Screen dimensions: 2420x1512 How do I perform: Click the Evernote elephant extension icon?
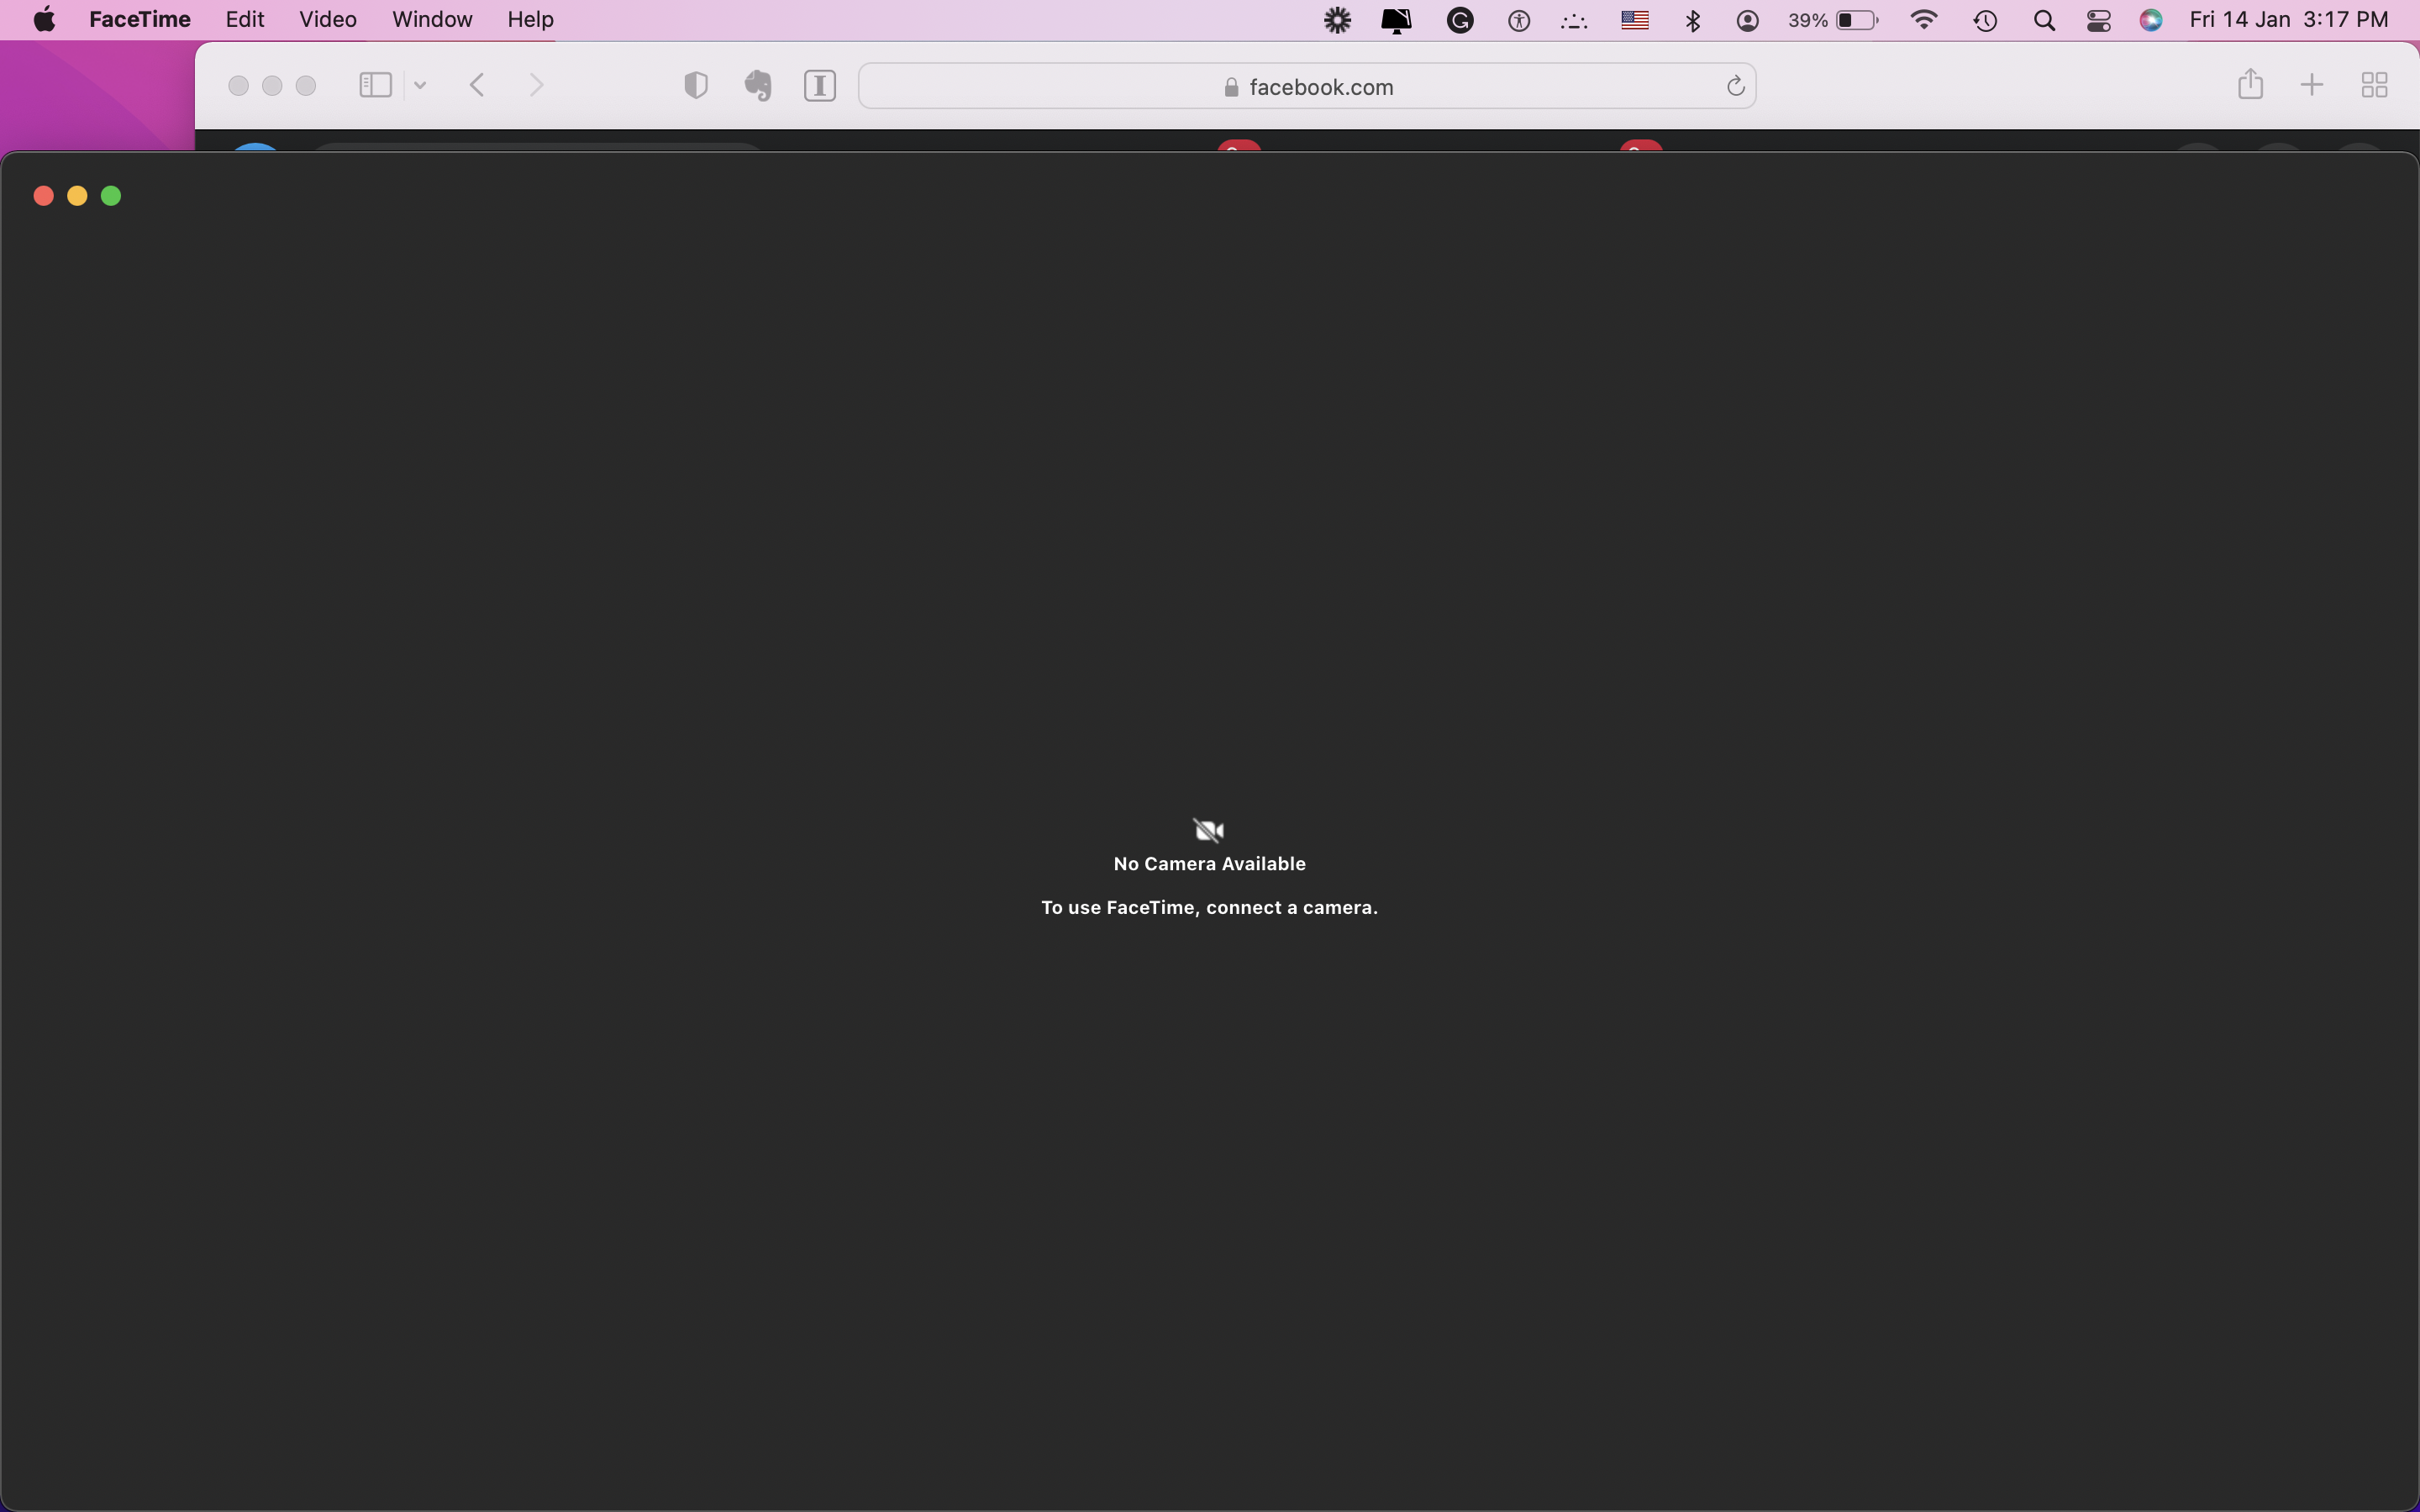pos(758,85)
